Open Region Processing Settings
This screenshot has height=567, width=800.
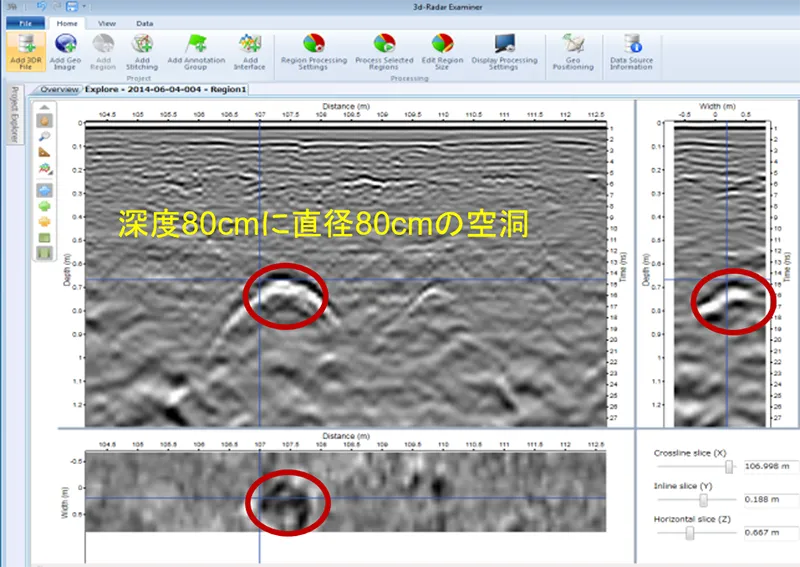click(x=313, y=50)
